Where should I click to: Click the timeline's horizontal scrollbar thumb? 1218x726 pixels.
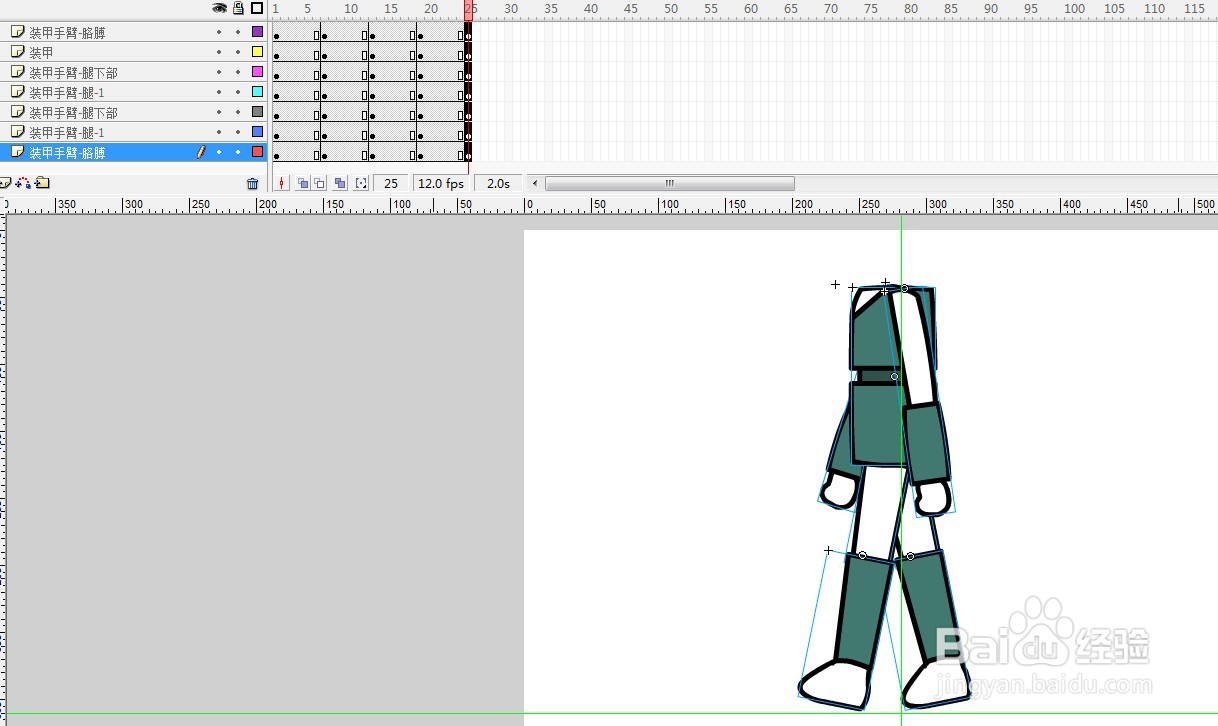point(670,183)
